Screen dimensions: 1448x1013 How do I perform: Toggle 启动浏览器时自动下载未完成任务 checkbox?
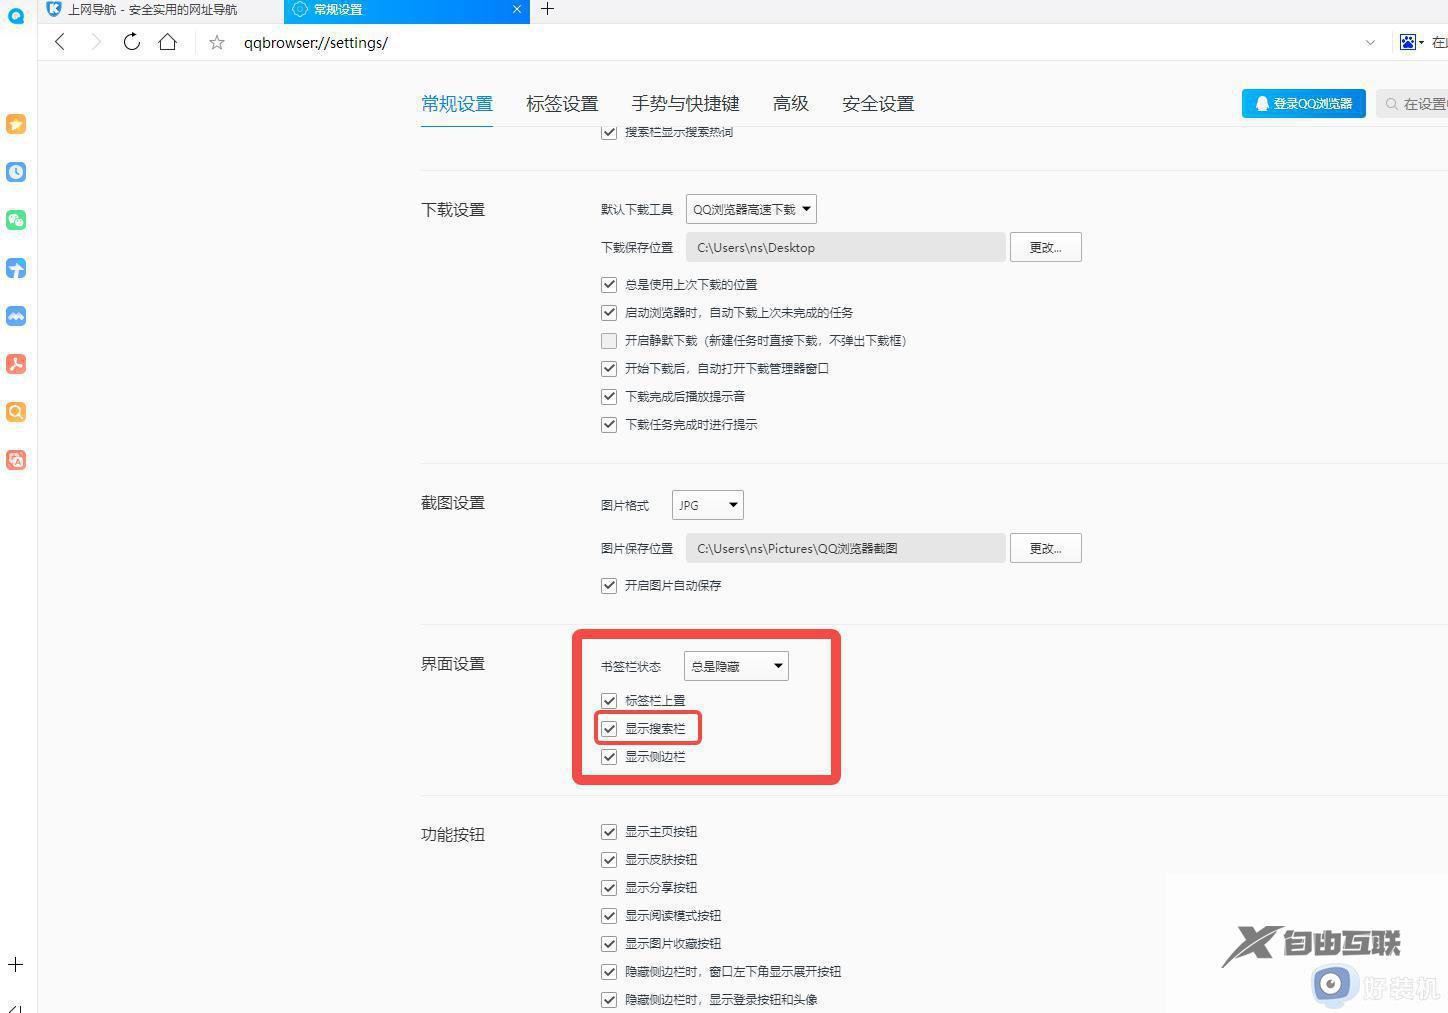609,313
